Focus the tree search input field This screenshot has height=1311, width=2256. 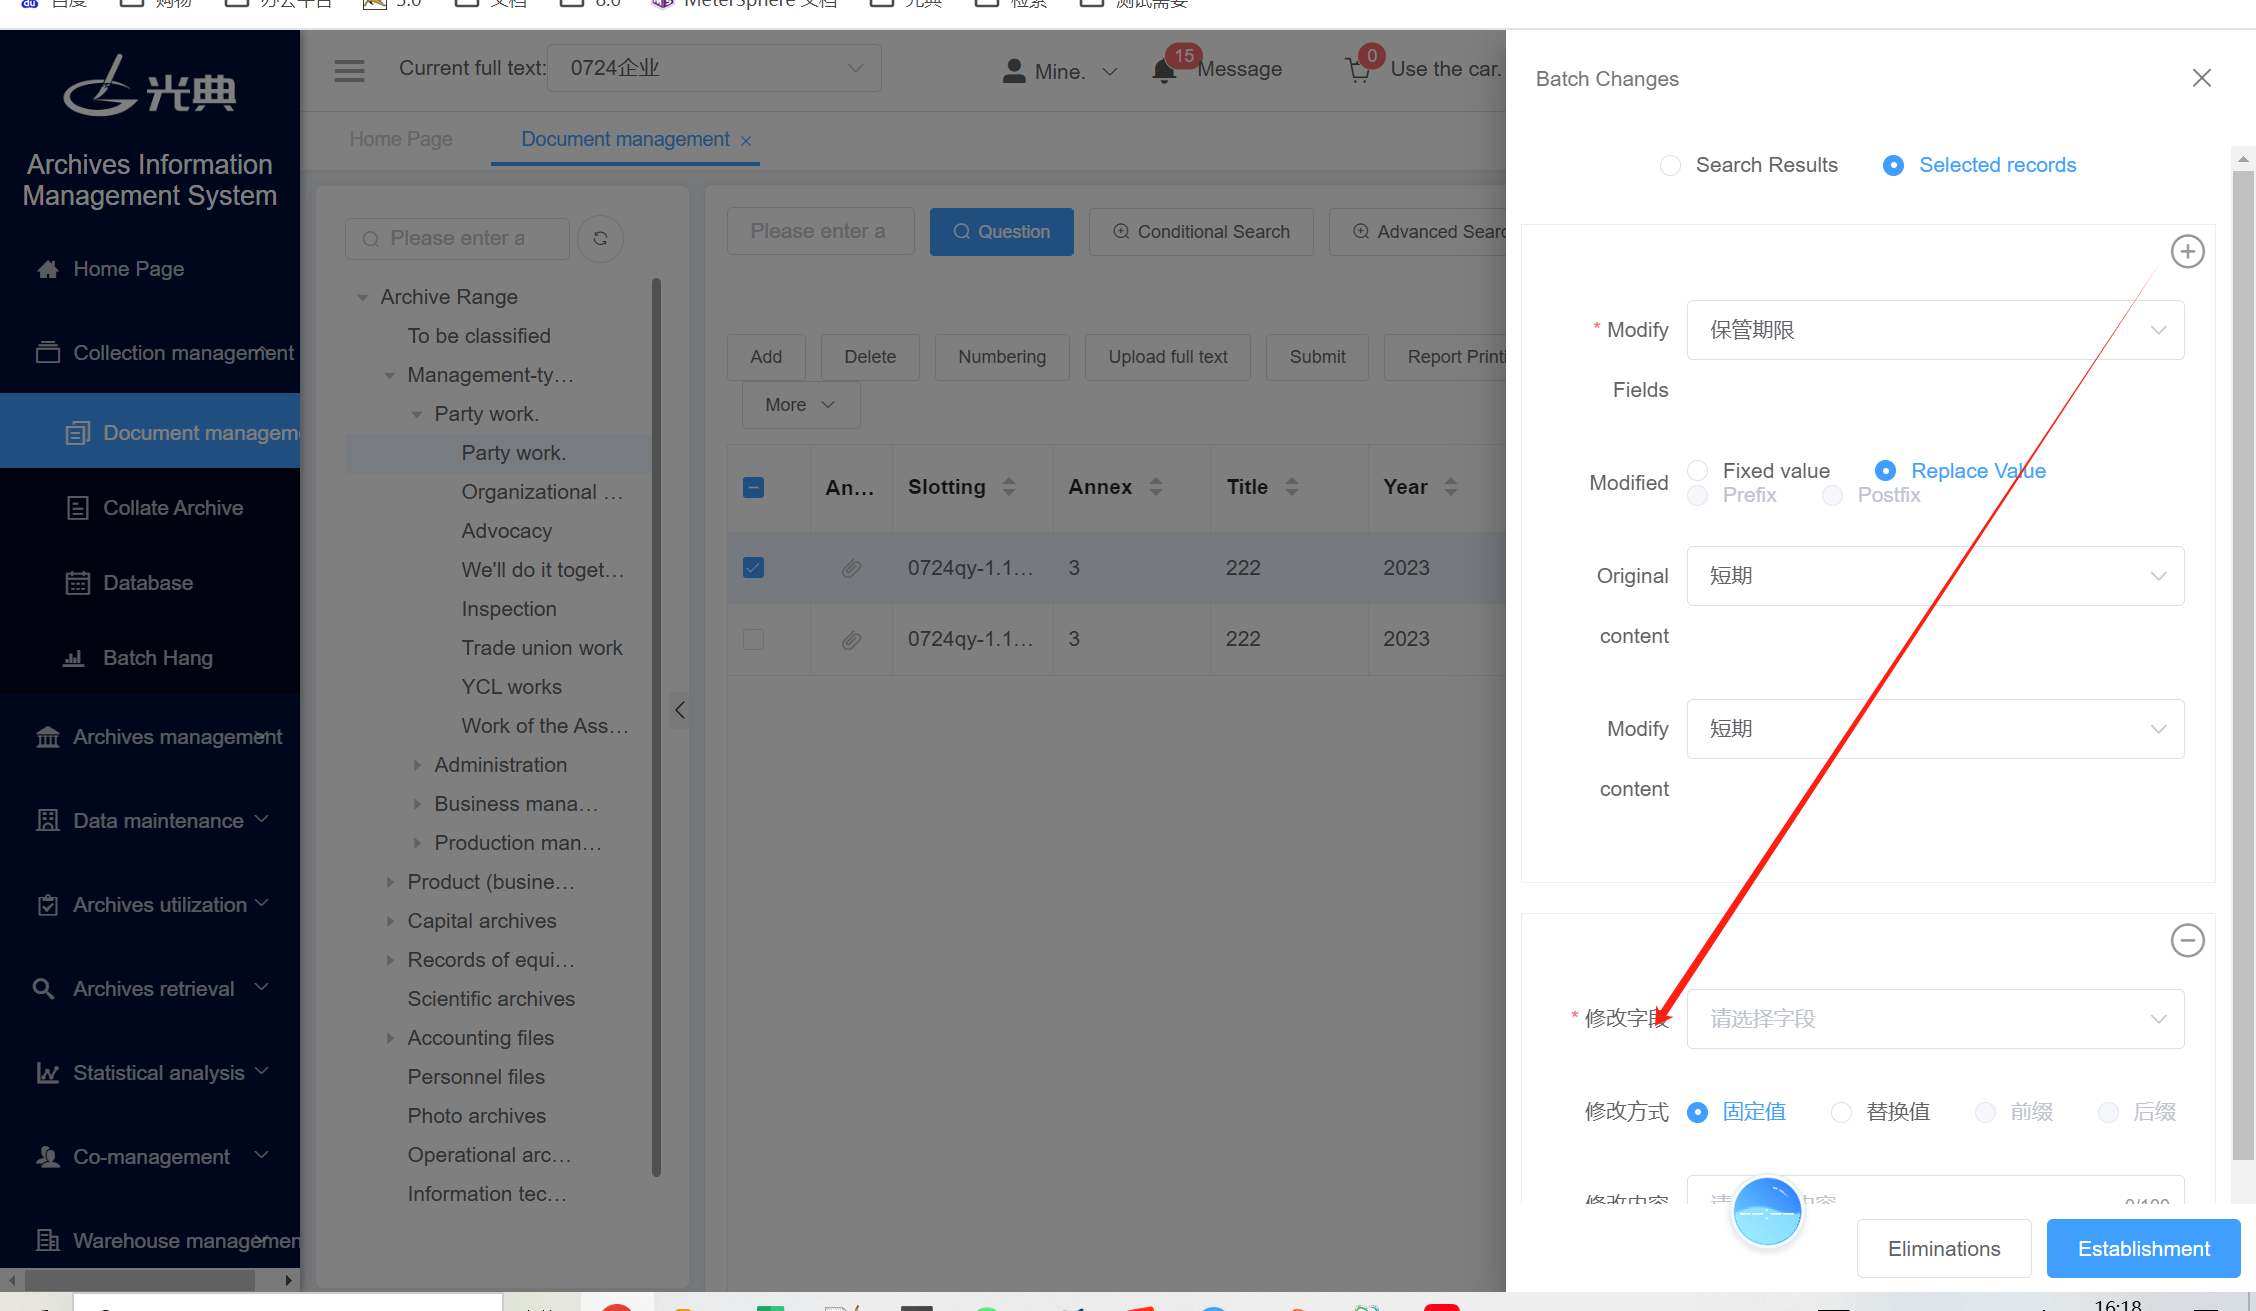point(457,239)
